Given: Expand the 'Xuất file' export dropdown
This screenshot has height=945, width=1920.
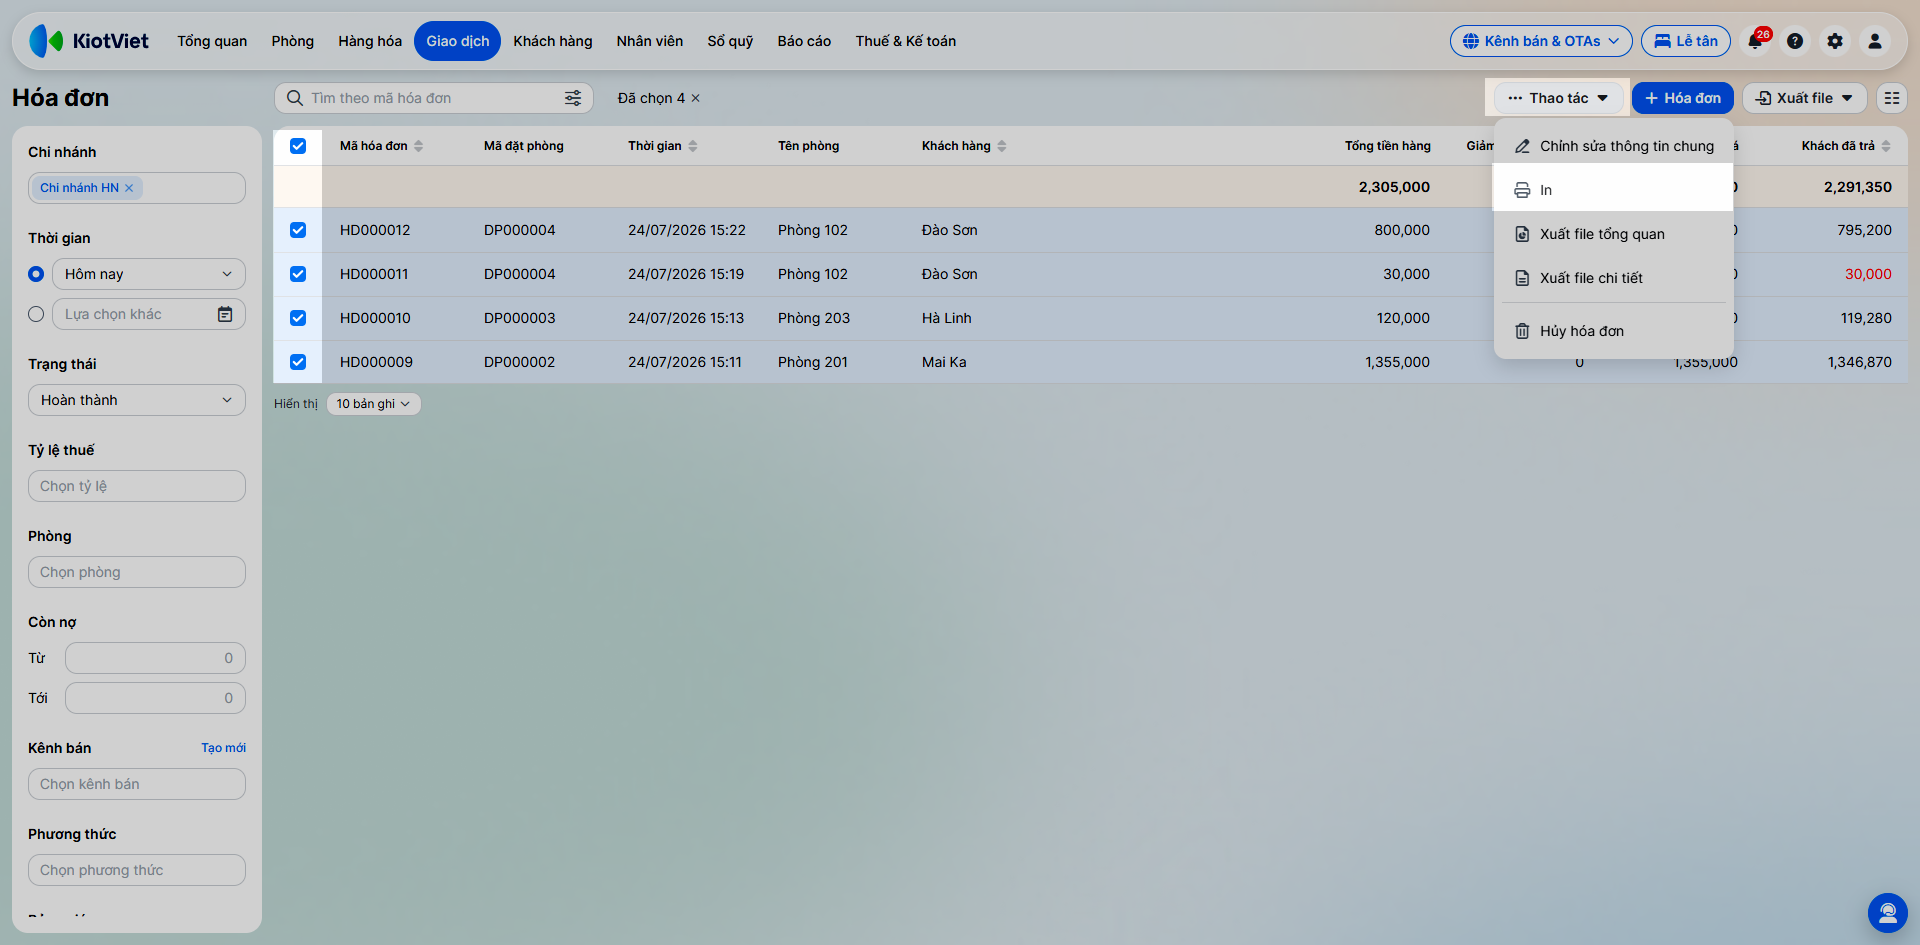Looking at the screenshot, I should (1805, 98).
